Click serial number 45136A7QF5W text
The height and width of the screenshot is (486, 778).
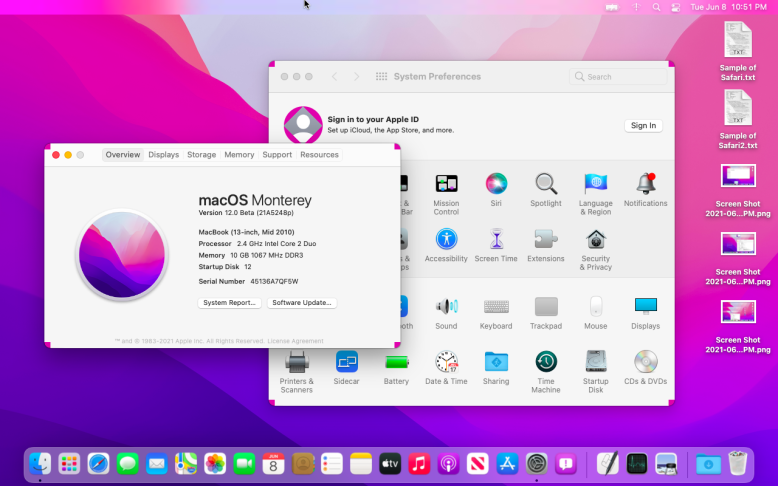[x=274, y=281]
